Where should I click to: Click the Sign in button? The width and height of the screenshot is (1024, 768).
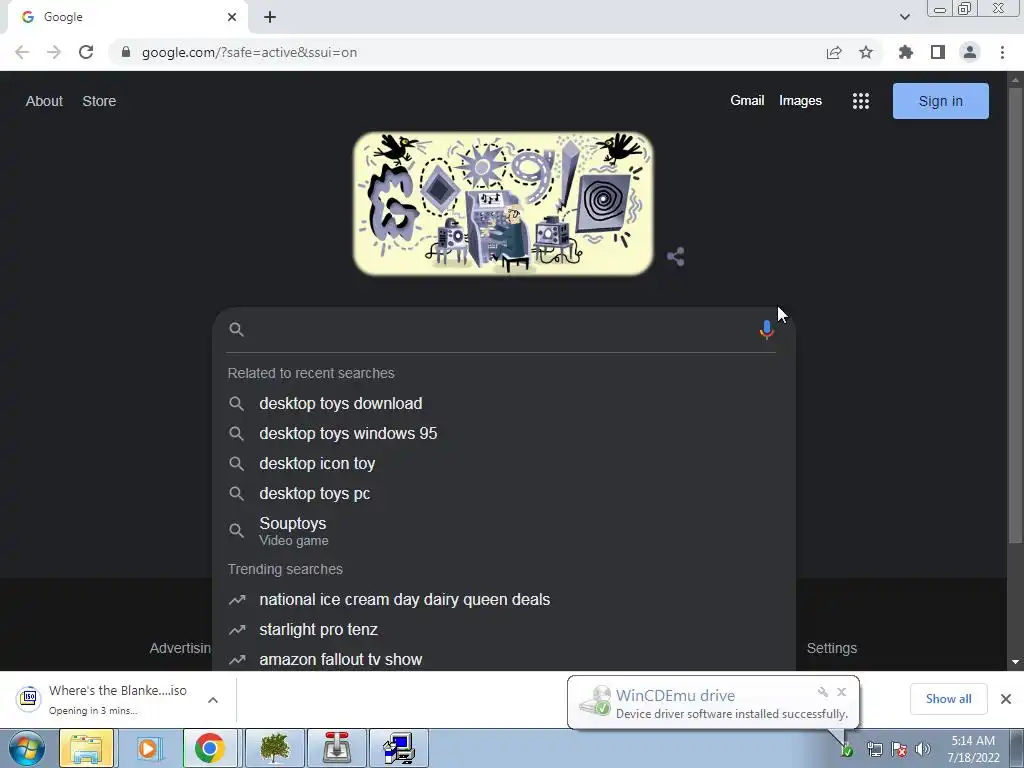(940, 101)
